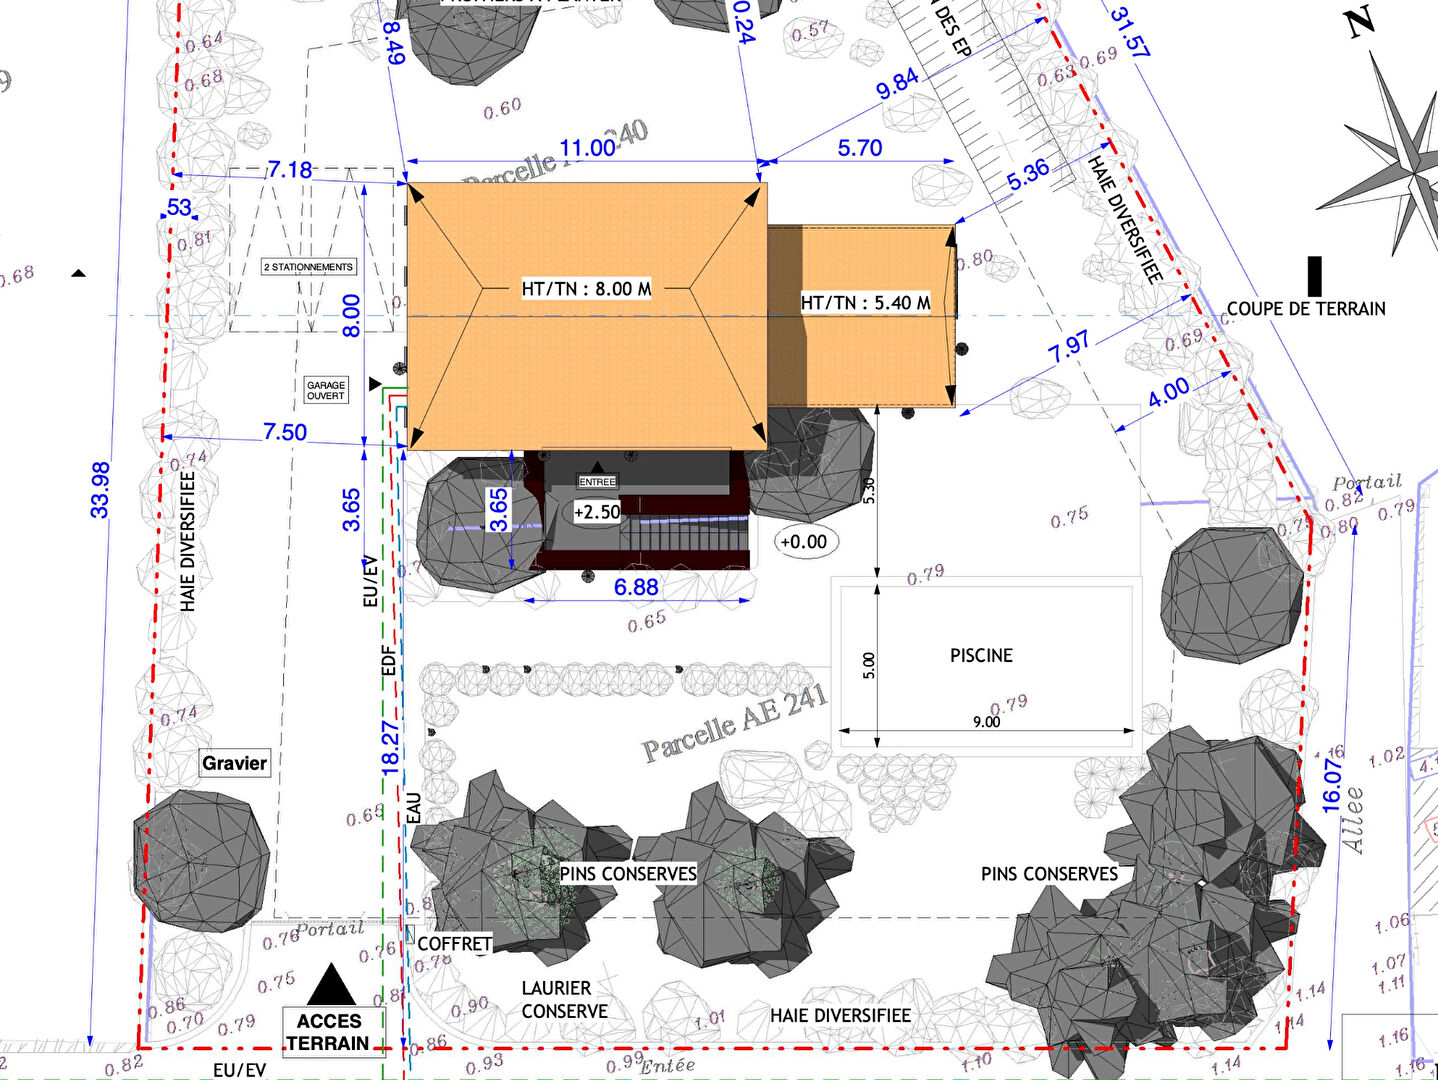Select the +2.50 elevation tag
The width and height of the screenshot is (1438, 1080).
coord(597,512)
